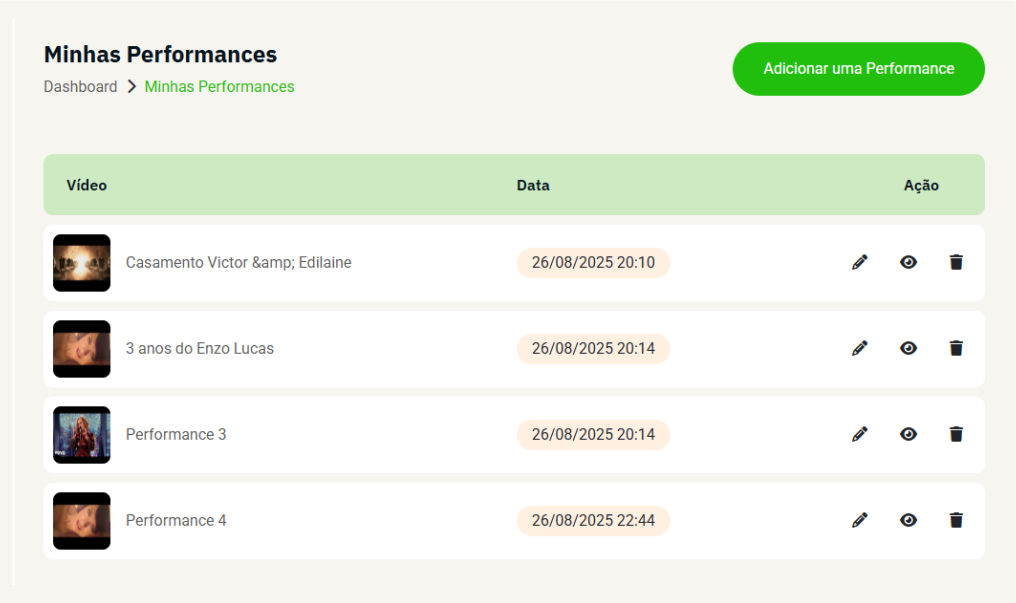
Task: Click the Ação column header
Action: 921,185
